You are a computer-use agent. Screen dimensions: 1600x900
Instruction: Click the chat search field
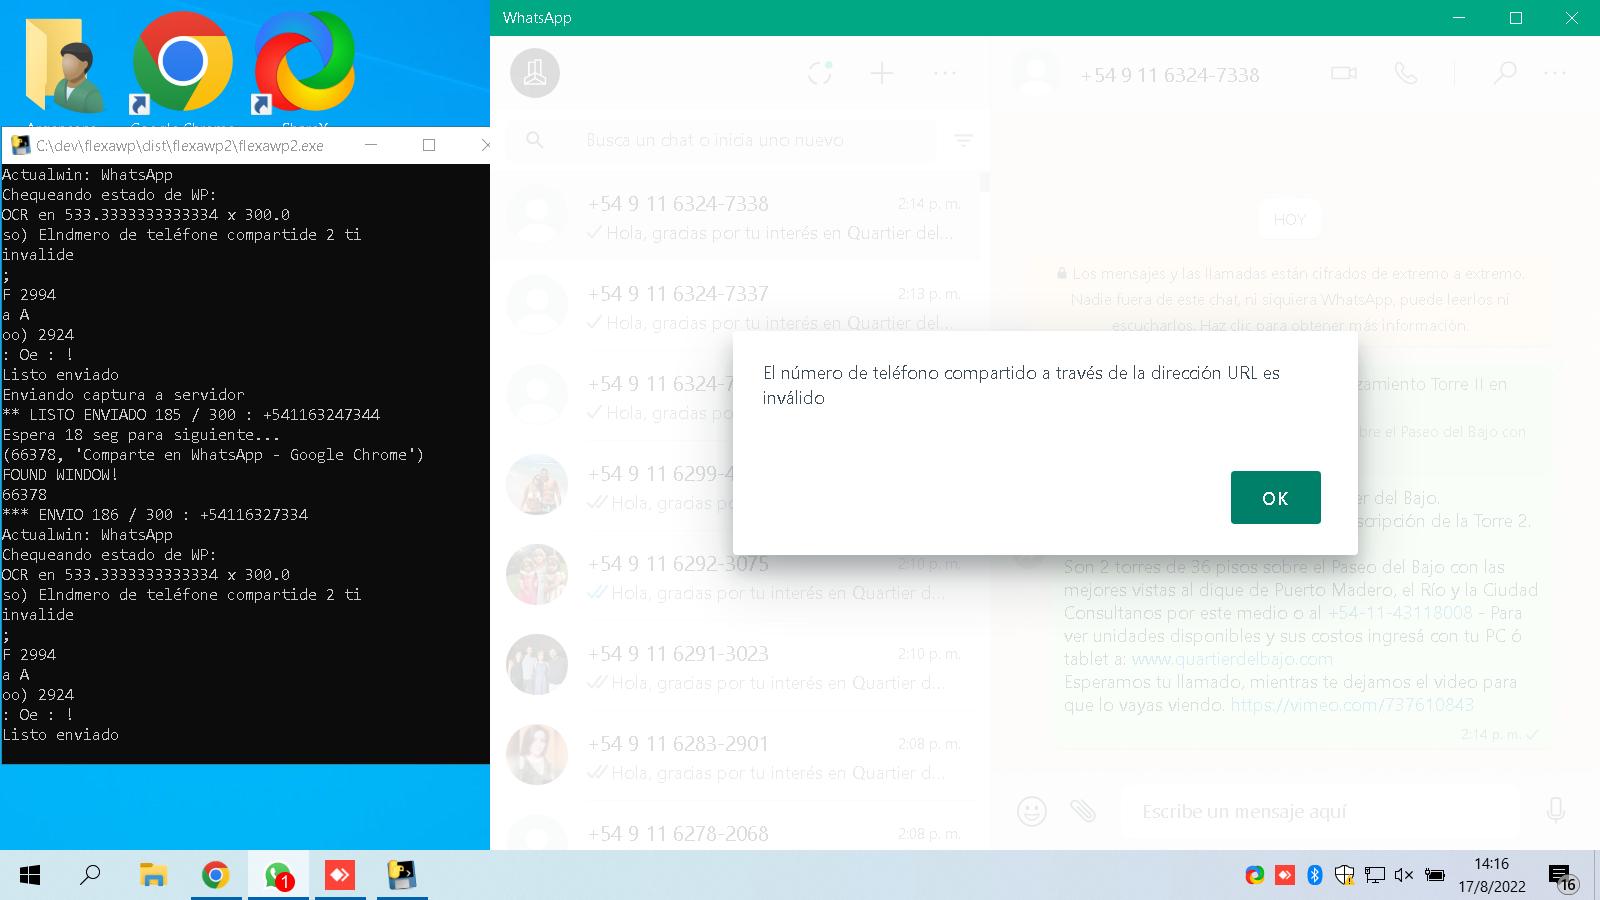(x=722, y=140)
